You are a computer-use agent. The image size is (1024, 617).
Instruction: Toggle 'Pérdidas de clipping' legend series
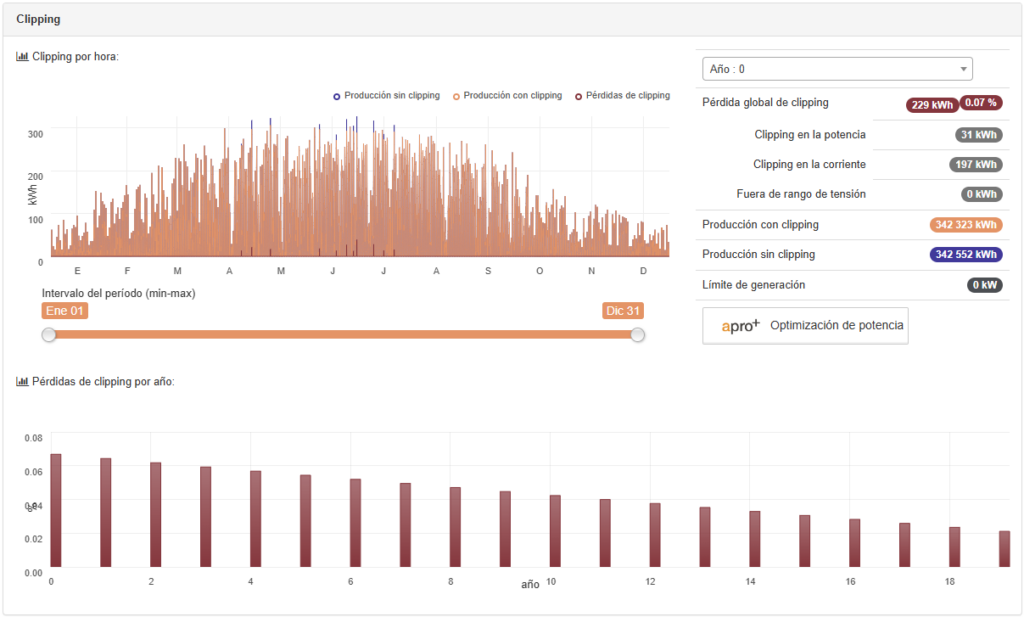[622, 96]
